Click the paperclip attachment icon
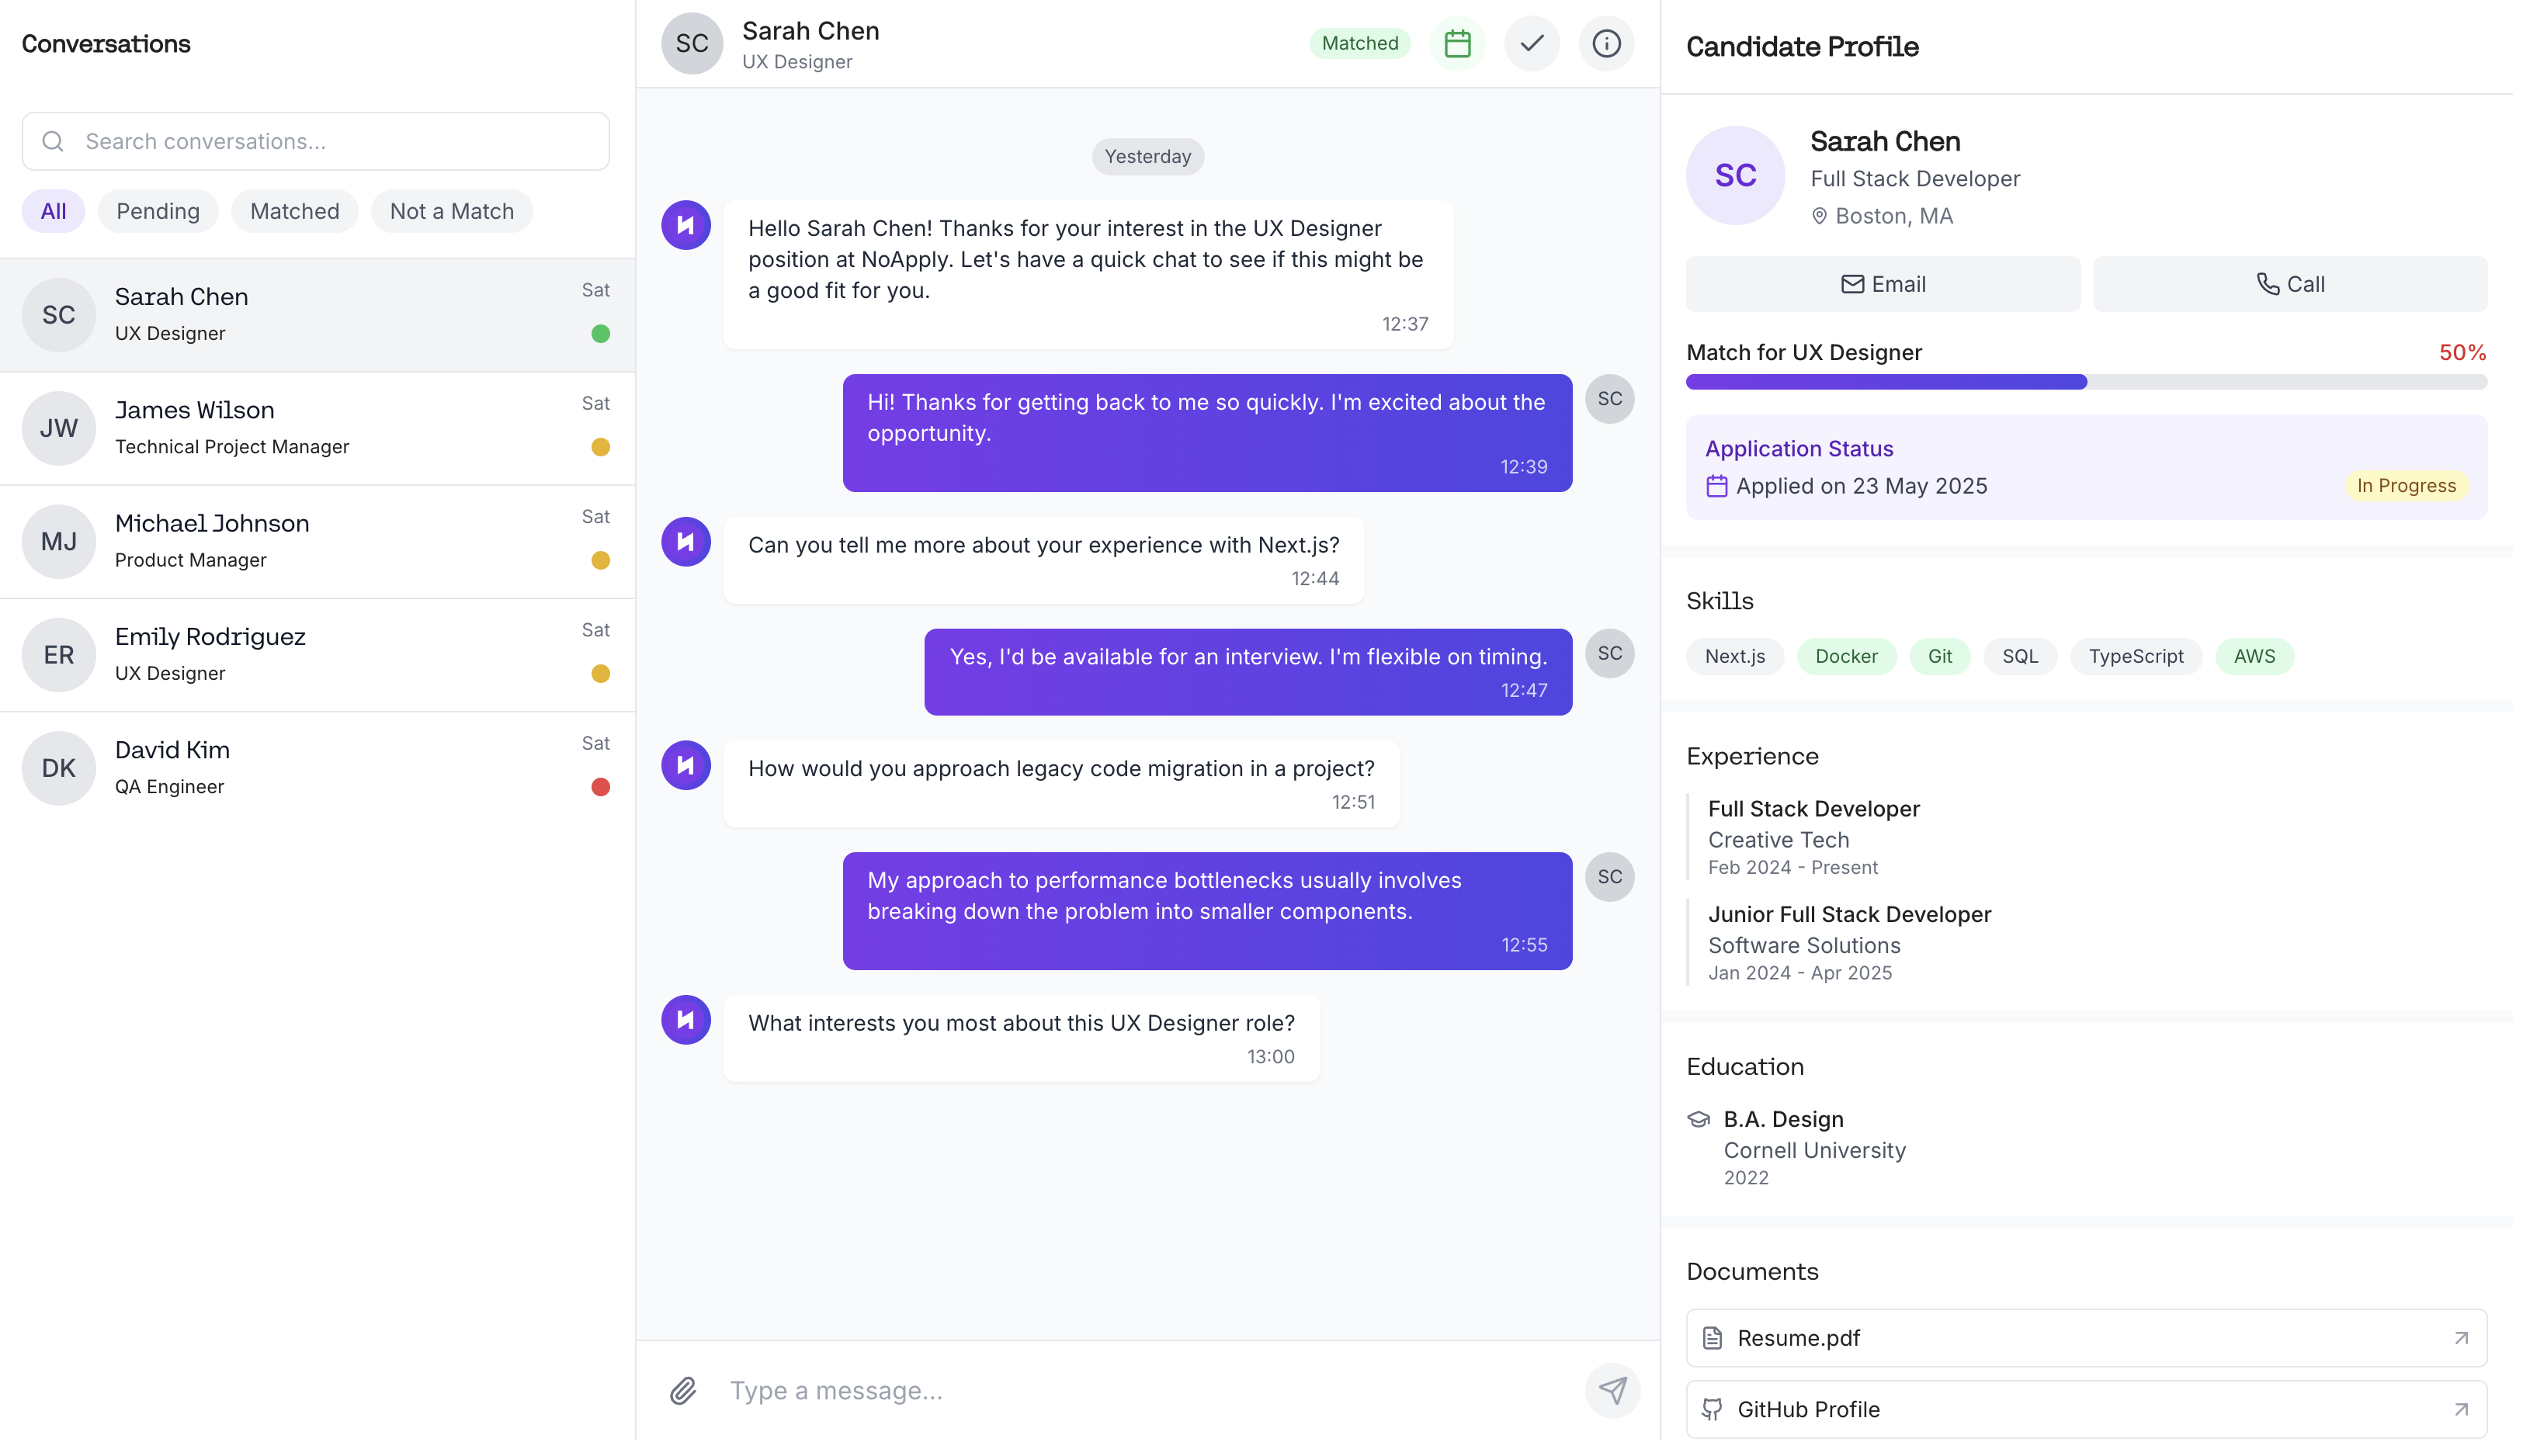The height and width of the screenshot is (1456, 2523). point(683,1390)
